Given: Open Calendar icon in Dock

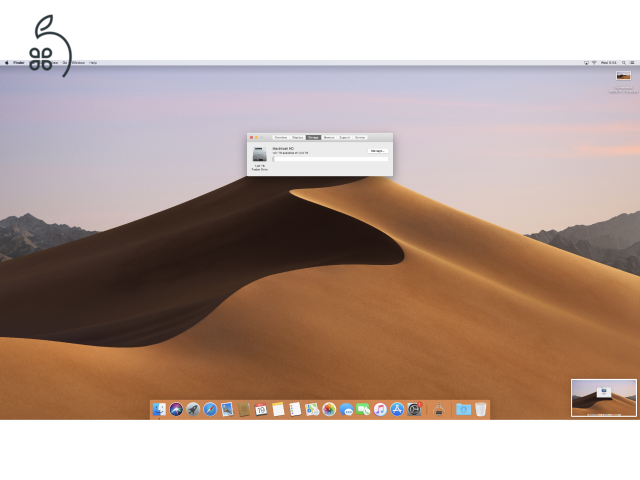Looking at the screenshot, I should tap(261, 409).
